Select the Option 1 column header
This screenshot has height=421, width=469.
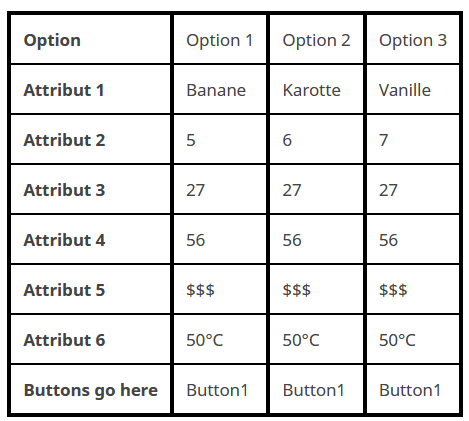tap(220, 40)
